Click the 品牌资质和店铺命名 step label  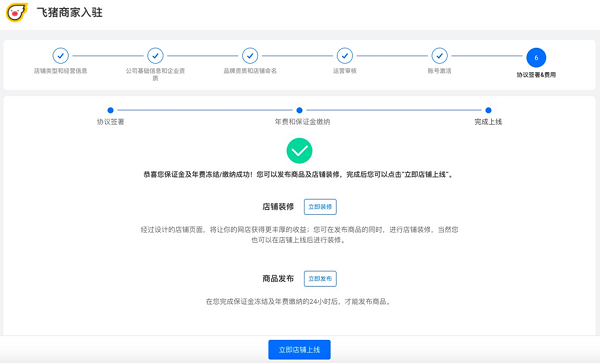click(250, 71)
